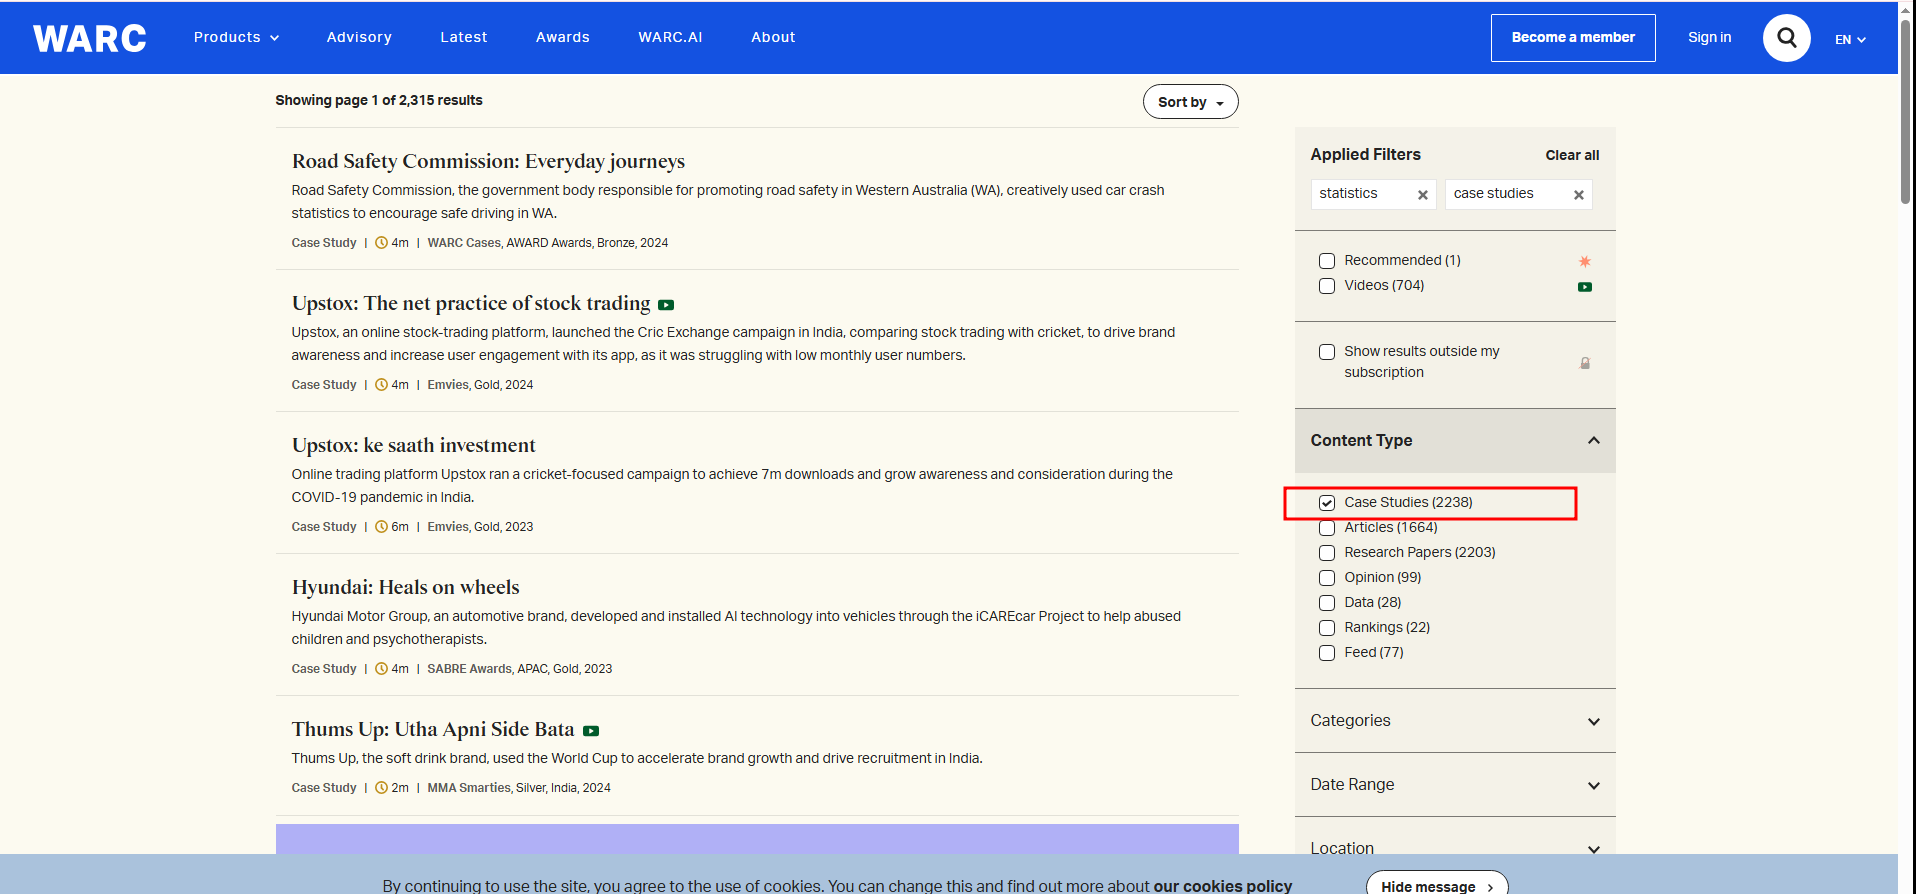Image resolution: width=1916 pixels, height=894 pixels.
Task: Click the lock icon beside subscription option
Action: click(x=1584, y=363)
